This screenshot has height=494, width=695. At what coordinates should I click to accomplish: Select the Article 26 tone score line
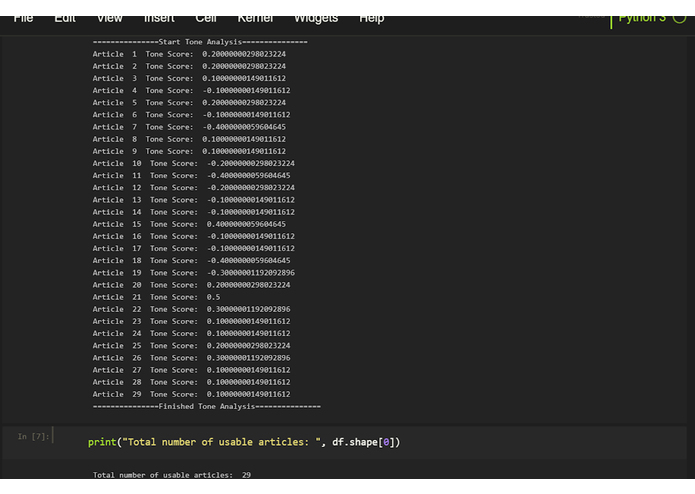[191, 358]
